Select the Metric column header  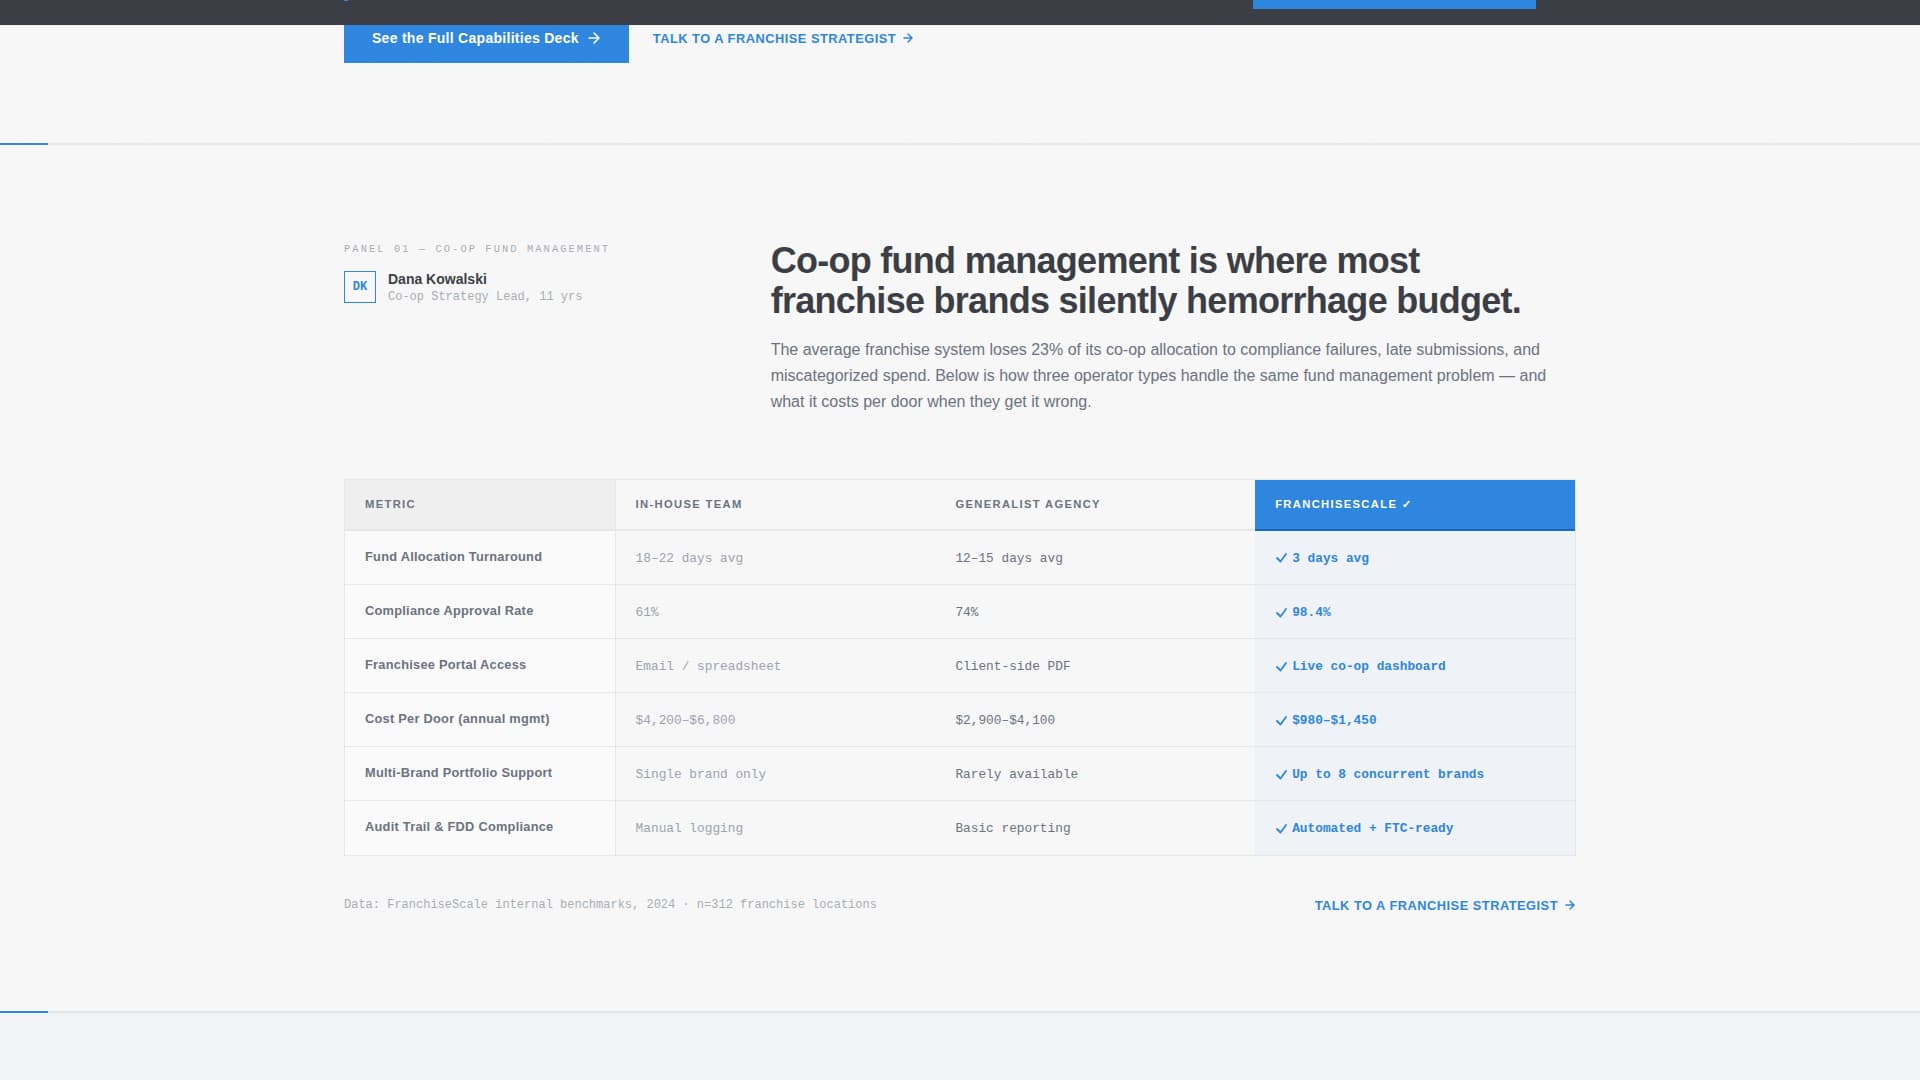480,504
